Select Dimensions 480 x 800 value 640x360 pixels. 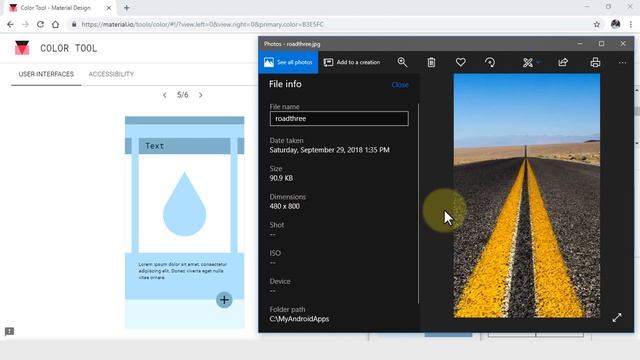tap(284, 206)
